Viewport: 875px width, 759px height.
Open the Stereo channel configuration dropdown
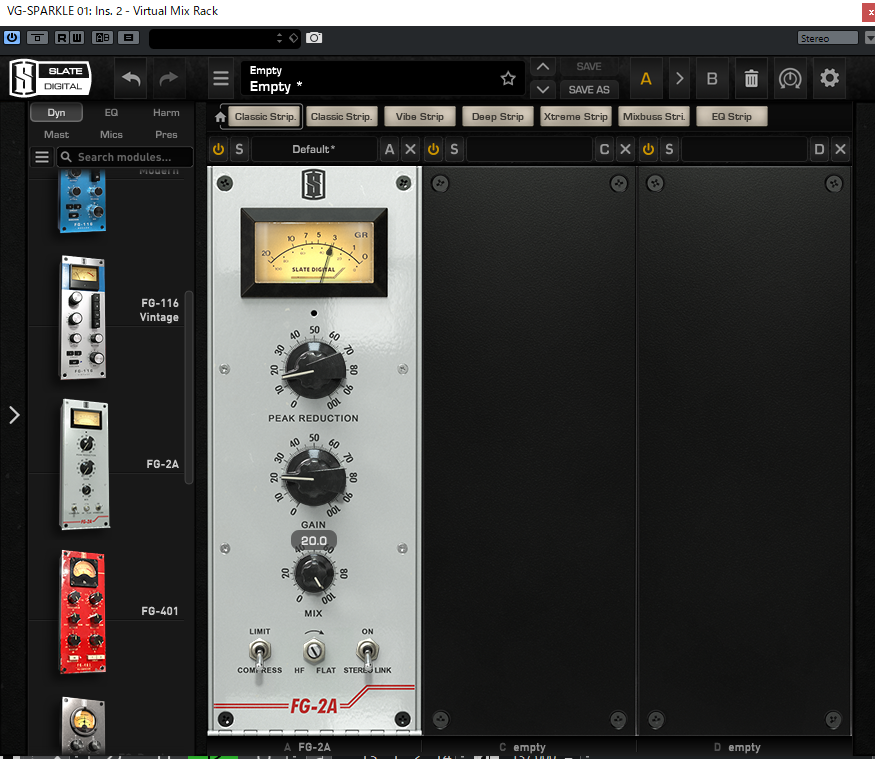tap(827, 38)
